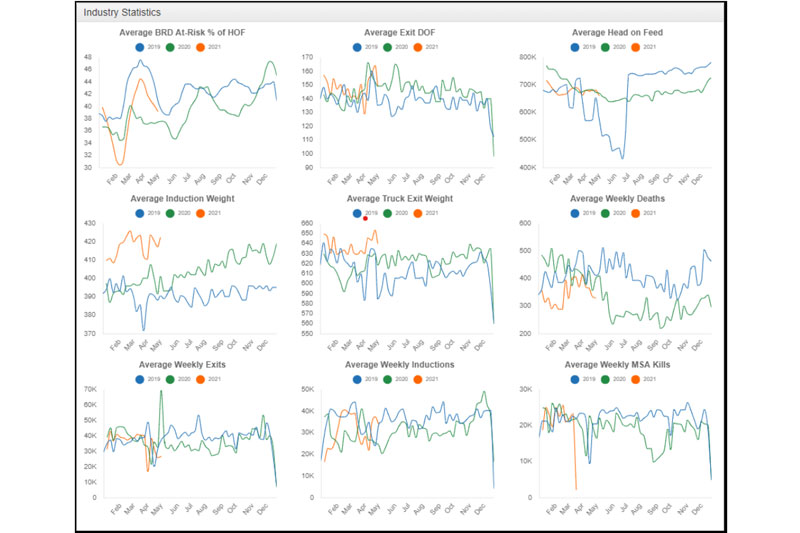
Task: Click orange 2021 dot in Average Truck Exit Weight
Action: click(x=418, y=213)
